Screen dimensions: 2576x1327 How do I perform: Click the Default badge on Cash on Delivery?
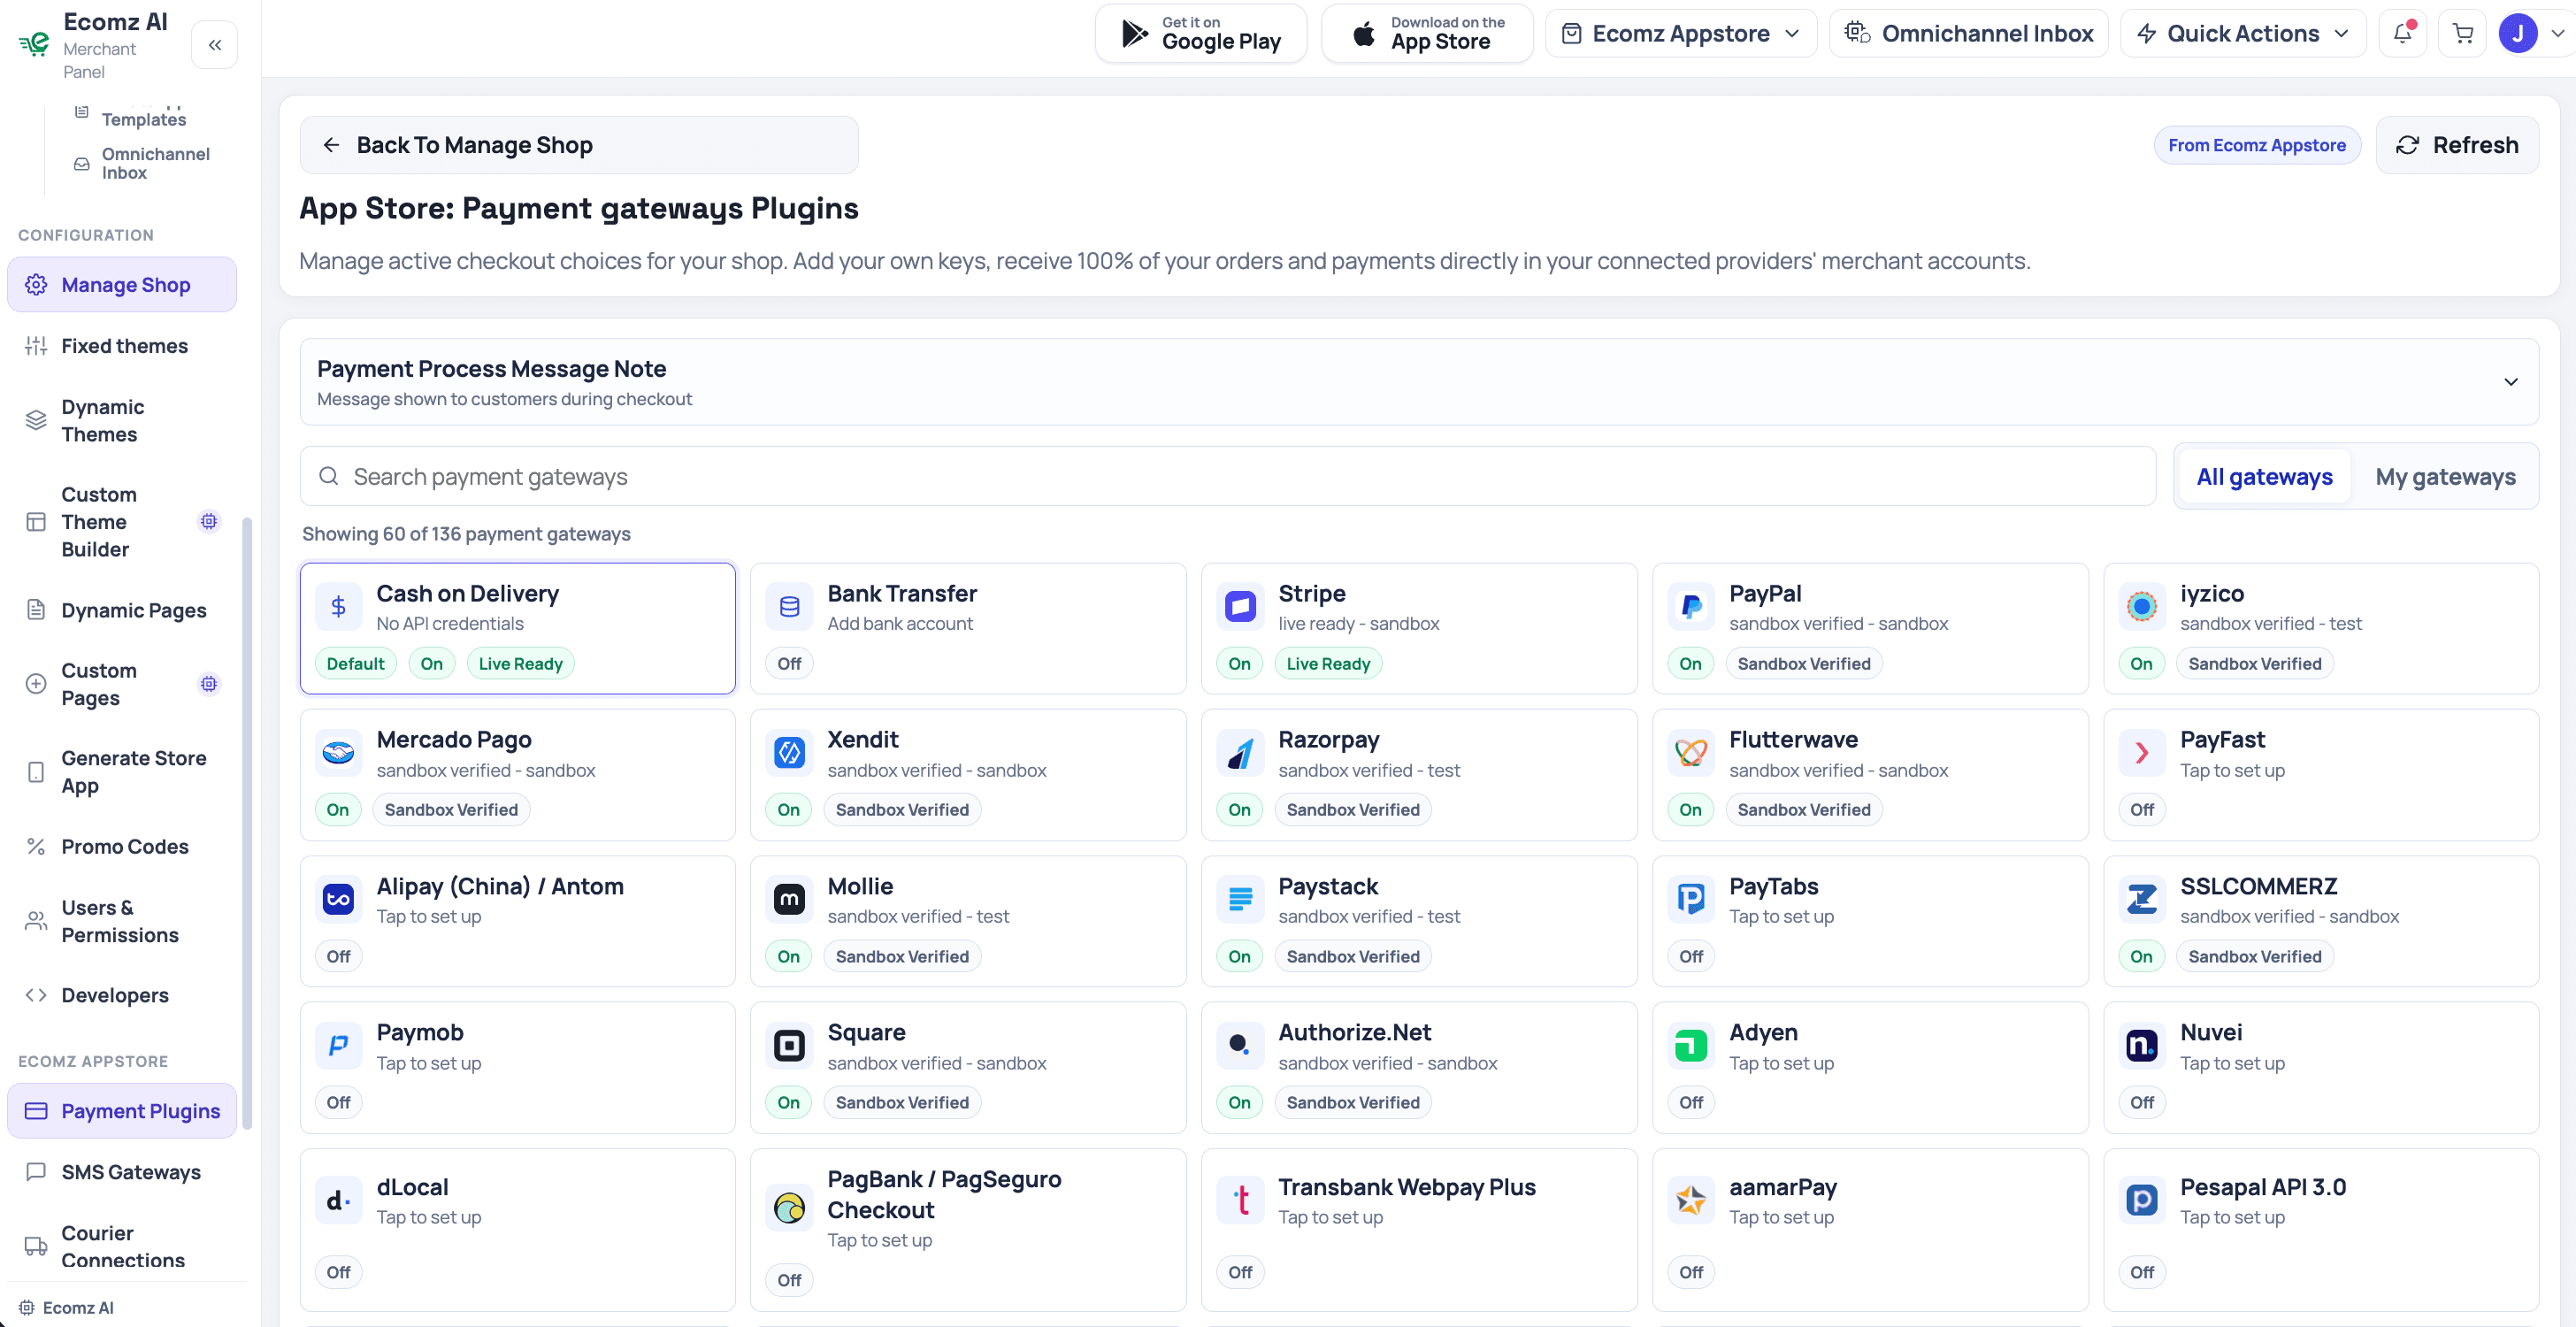pyautogui.click(x=355, y=664)
